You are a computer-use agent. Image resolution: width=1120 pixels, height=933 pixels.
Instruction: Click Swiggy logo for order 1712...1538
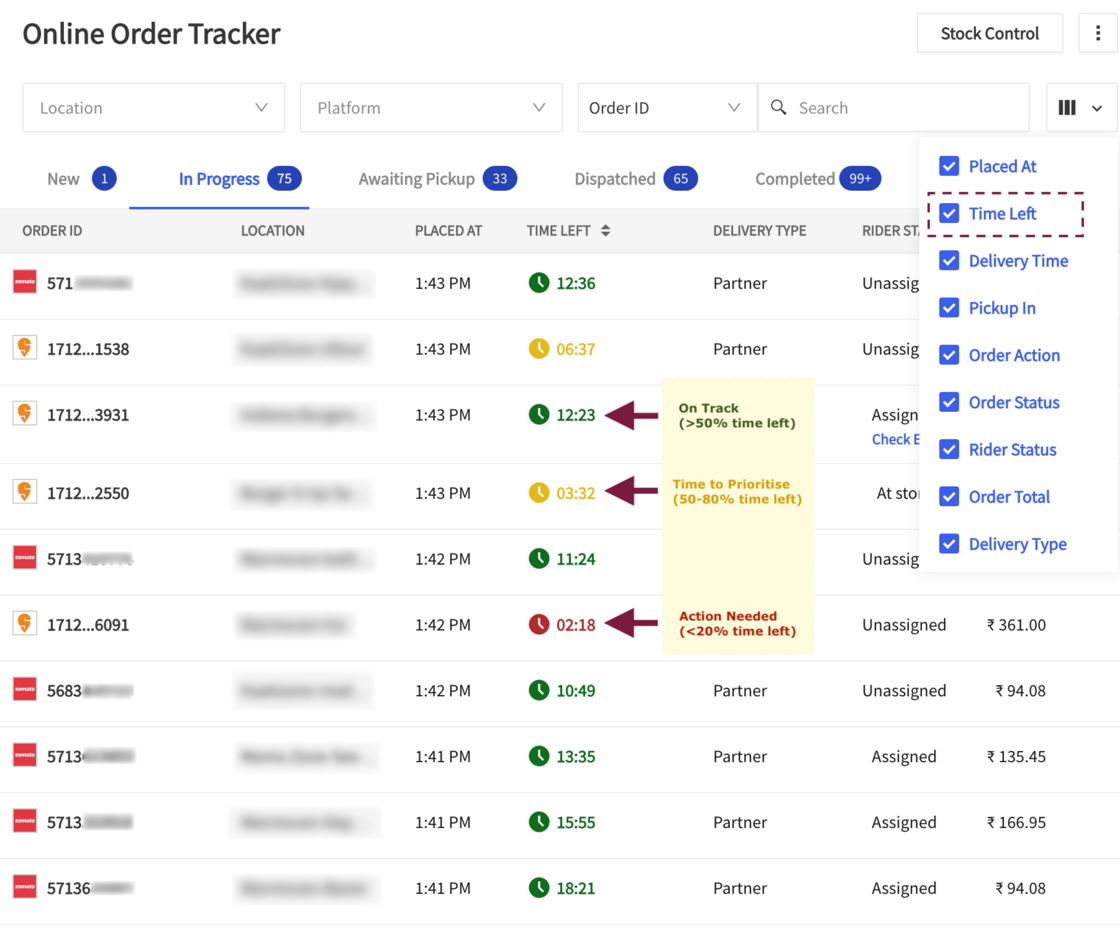point(25,348)
